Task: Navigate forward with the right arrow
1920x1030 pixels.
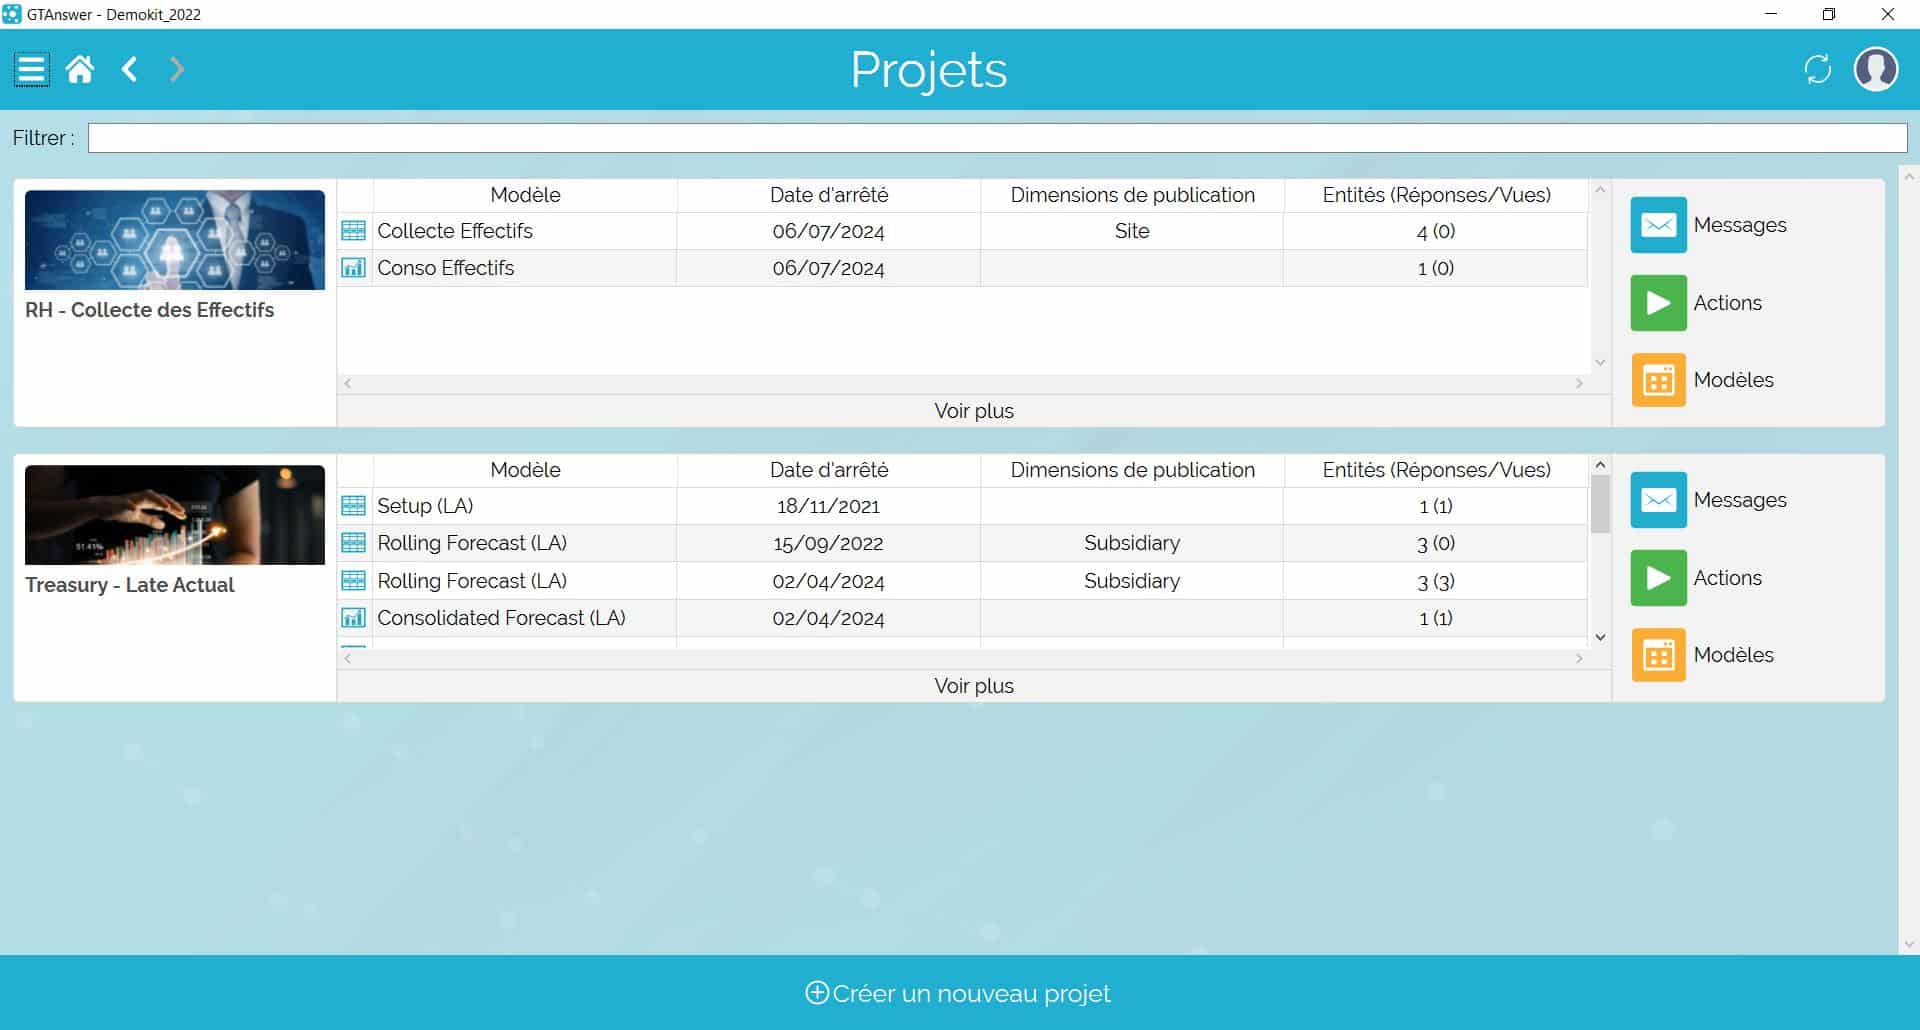Action: pos(177,69)
